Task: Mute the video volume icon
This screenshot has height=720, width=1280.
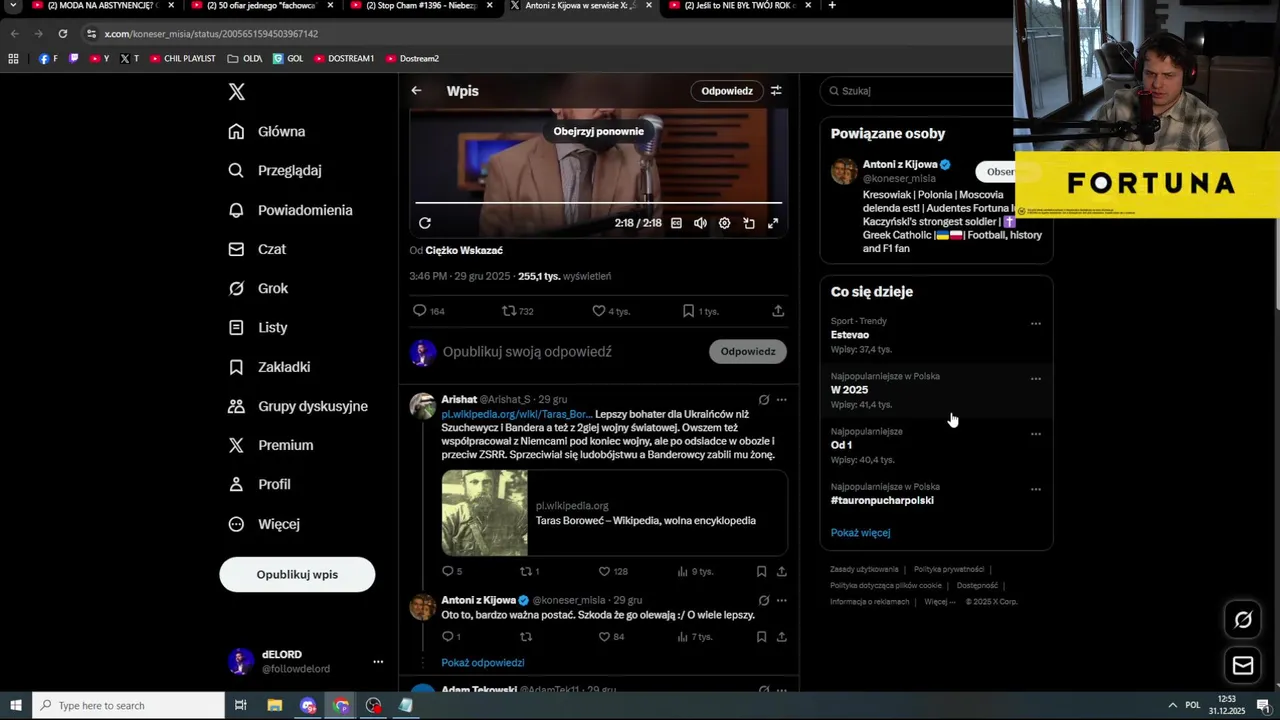Action: (700, 223)
